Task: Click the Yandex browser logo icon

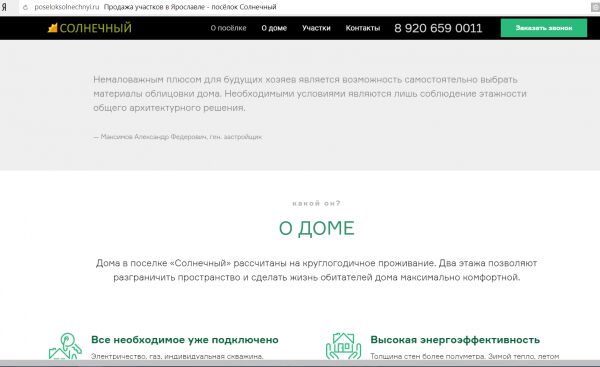Action: (x=4, y=7)
